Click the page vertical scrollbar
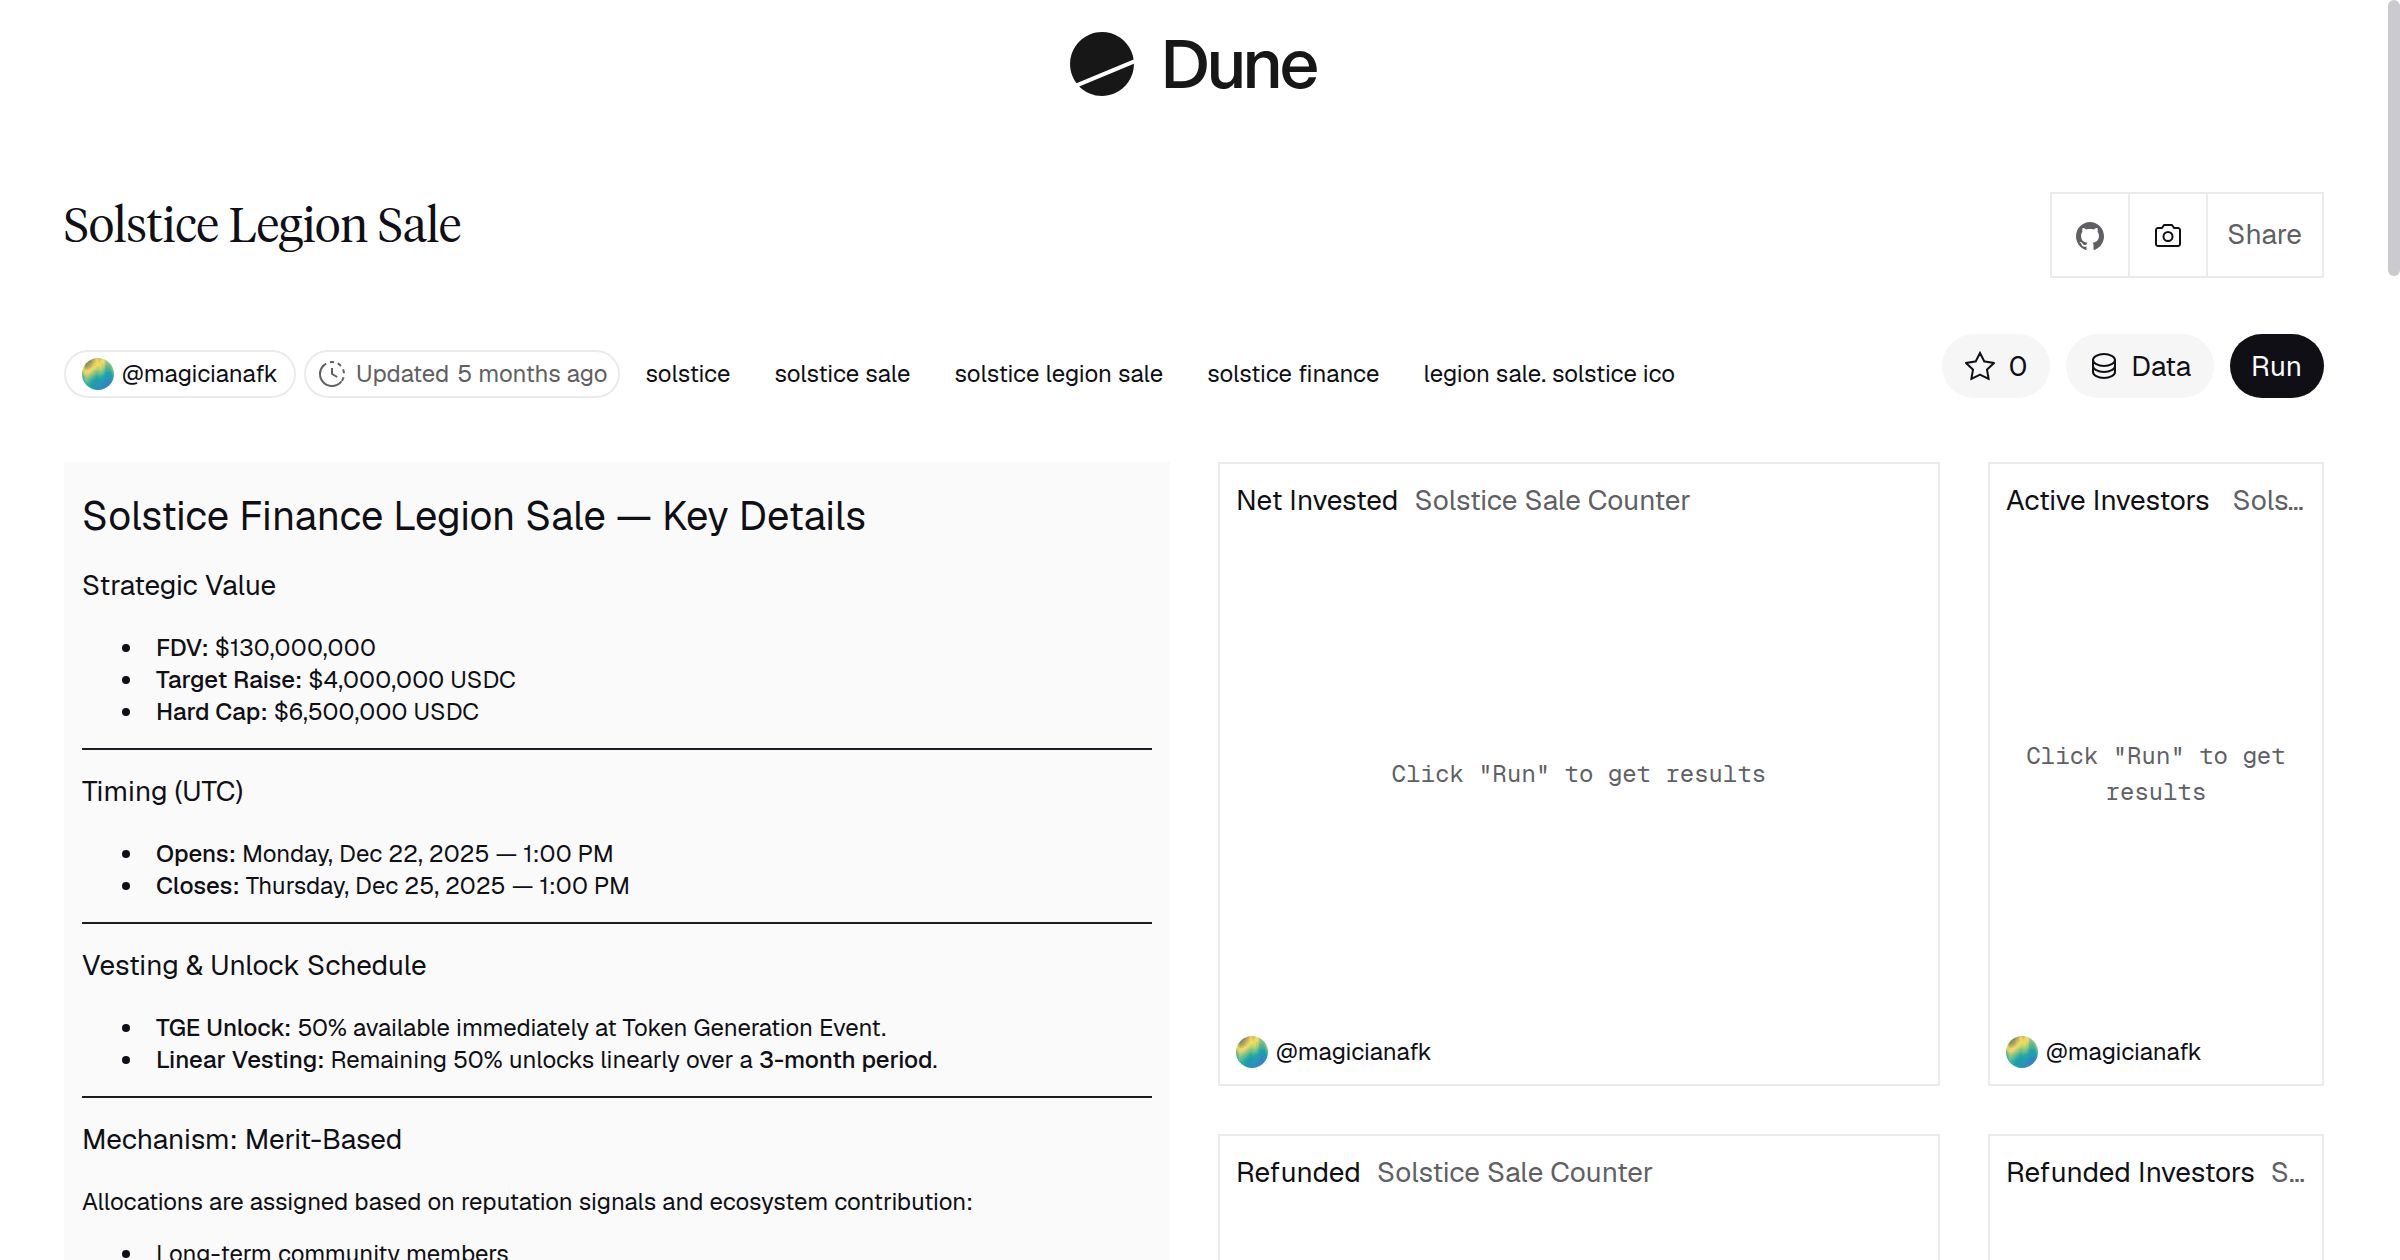 click(2392, 140)
